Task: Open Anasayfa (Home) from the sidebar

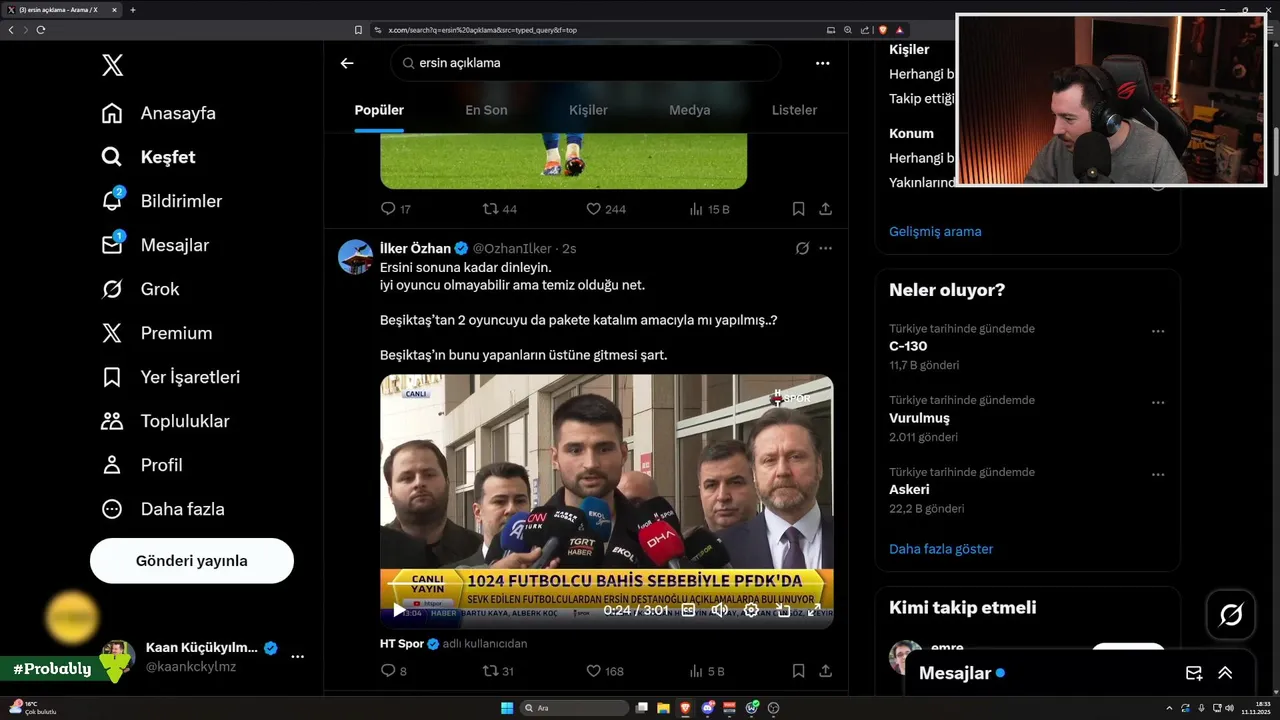Action: (x=158, y=113)
